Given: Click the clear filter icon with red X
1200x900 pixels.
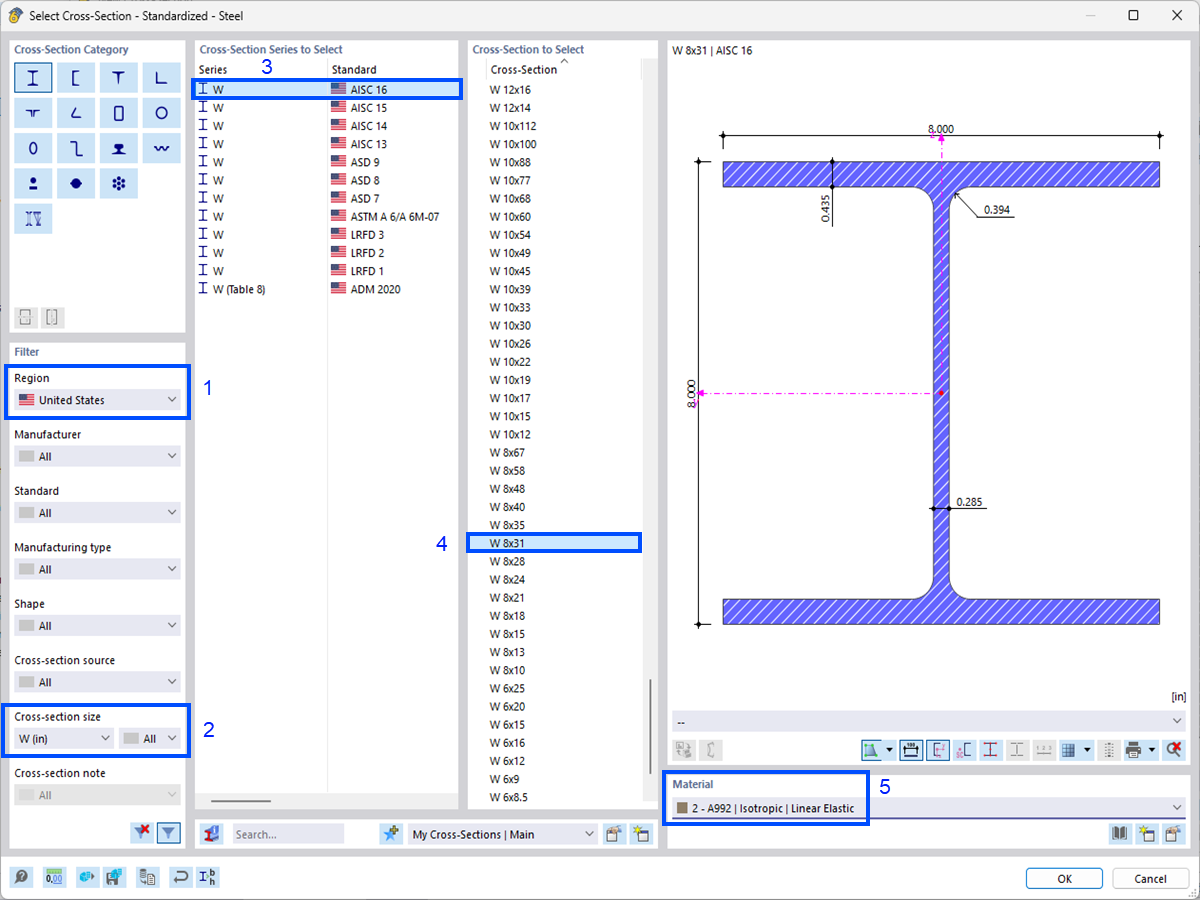Looking at the screenshot, I should pos(142,832).
